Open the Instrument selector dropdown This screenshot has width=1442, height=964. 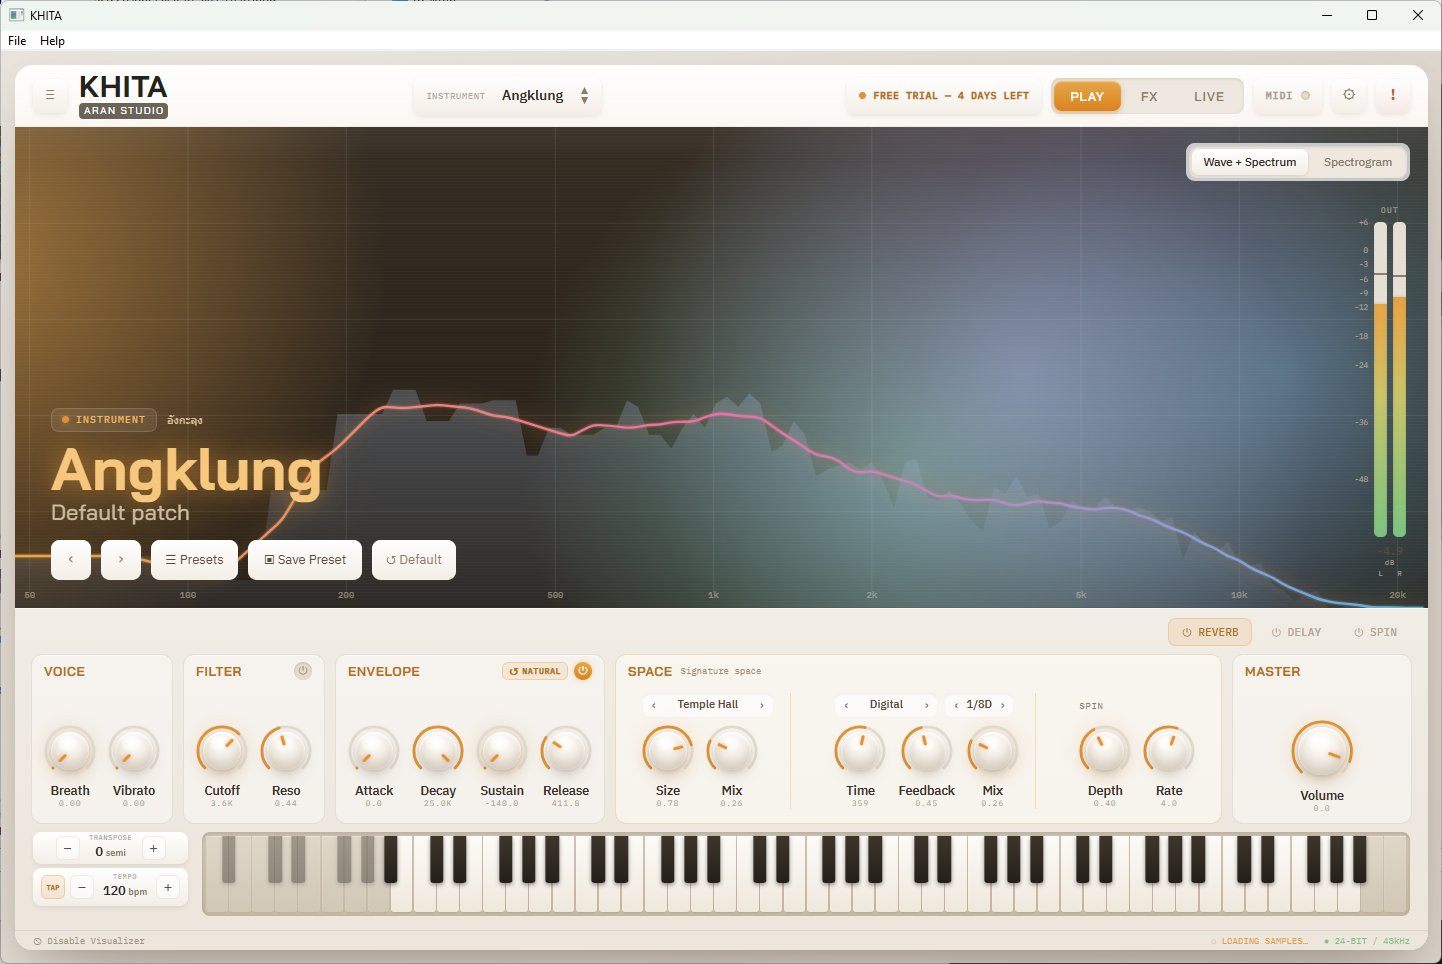coord(507,96)
